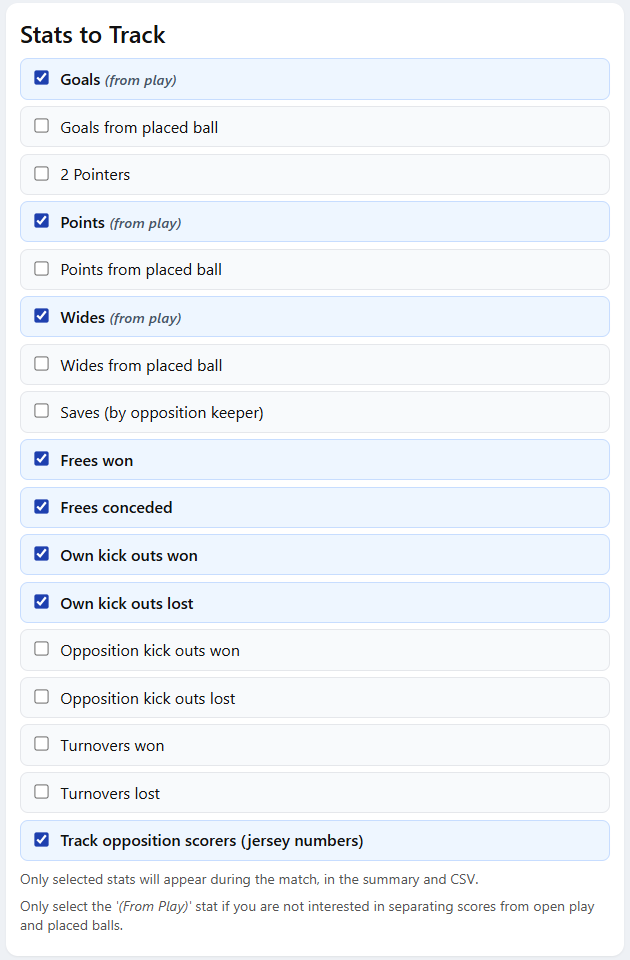Disable Points (from play) tracking
The image size is (630, 960).
tap(41, 221)
